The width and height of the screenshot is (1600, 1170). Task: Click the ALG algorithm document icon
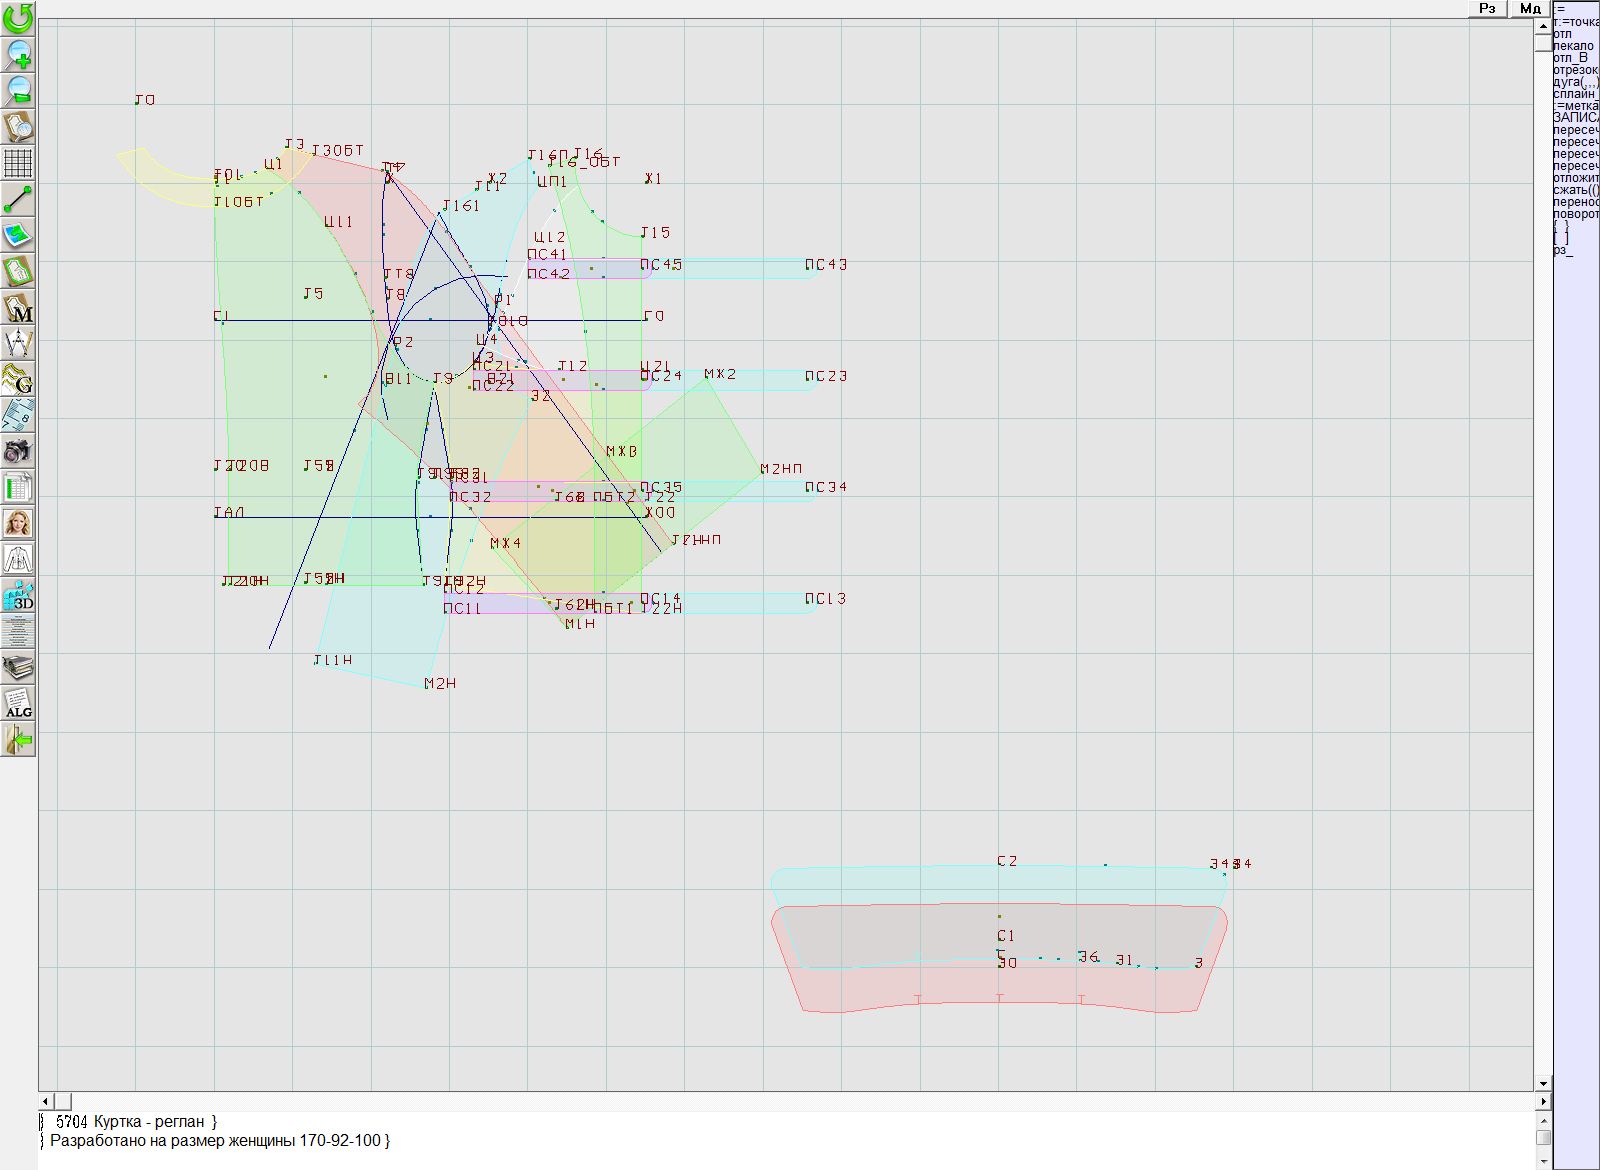[x=18, y=703]
